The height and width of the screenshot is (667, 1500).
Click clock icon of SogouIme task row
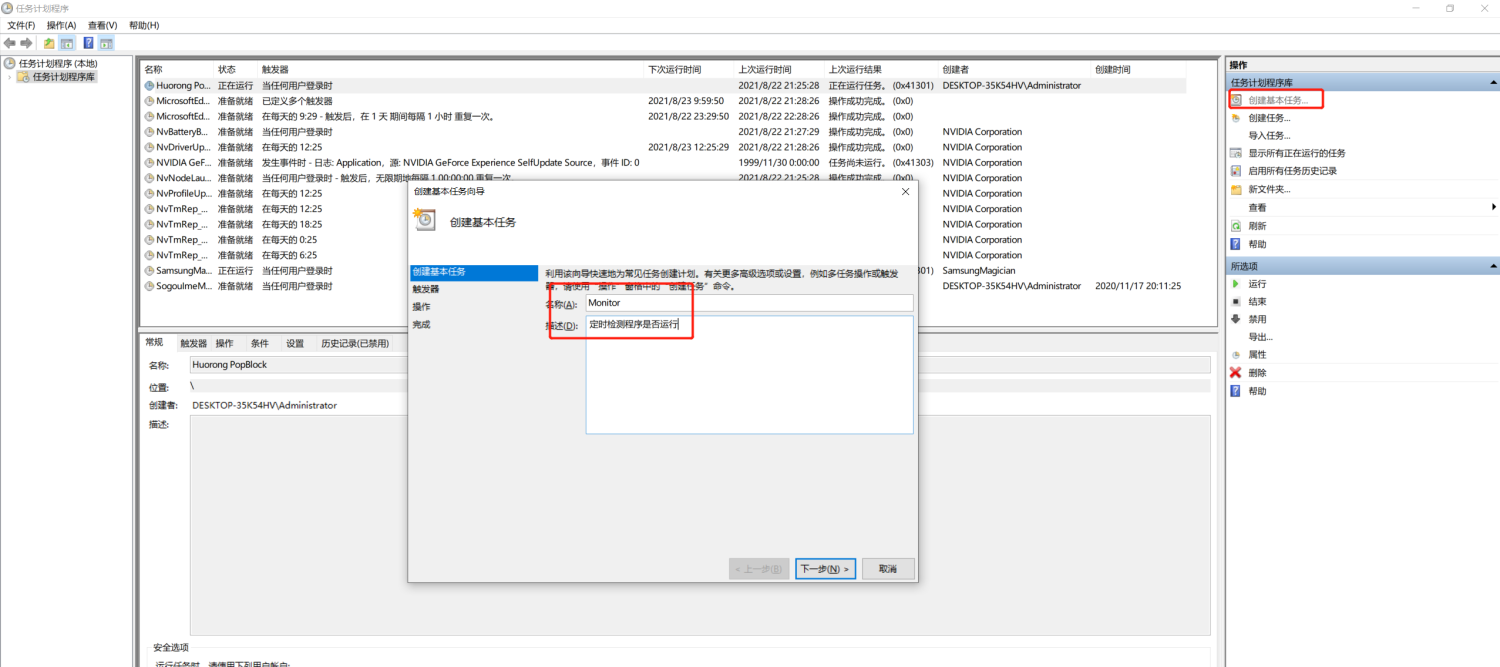[149, 286]
